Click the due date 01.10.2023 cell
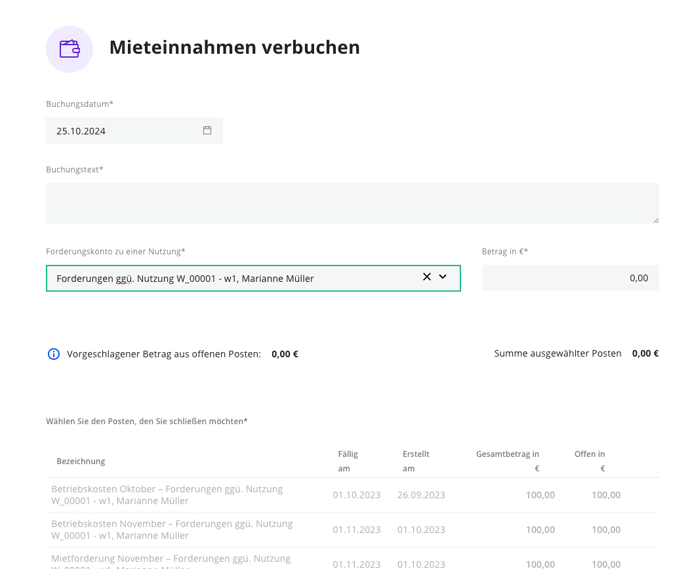 [x=356, y=495]
